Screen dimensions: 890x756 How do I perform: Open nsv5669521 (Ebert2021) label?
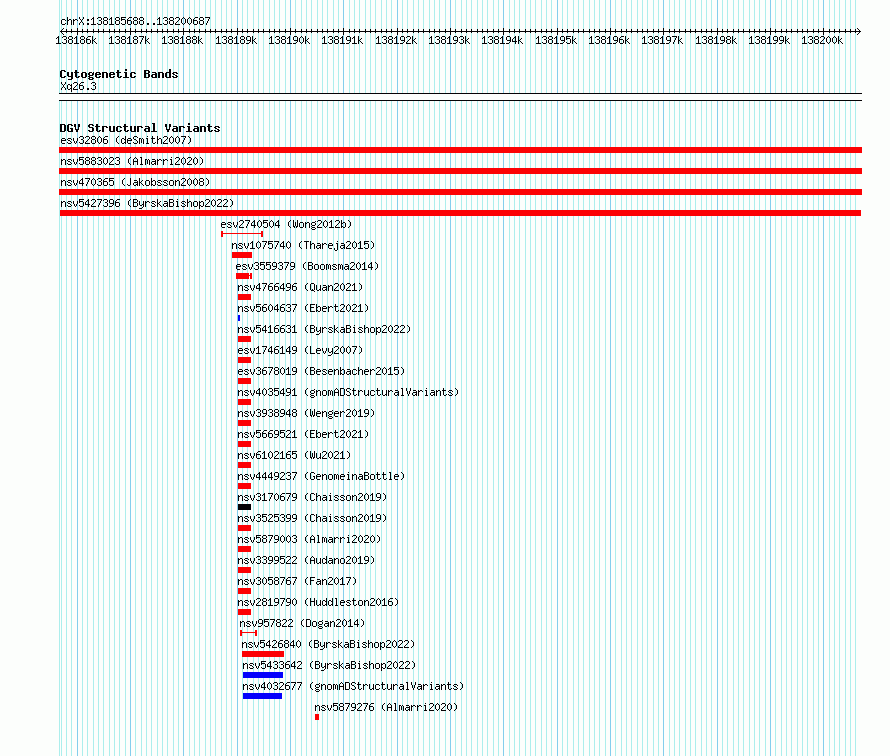[303, 434]
